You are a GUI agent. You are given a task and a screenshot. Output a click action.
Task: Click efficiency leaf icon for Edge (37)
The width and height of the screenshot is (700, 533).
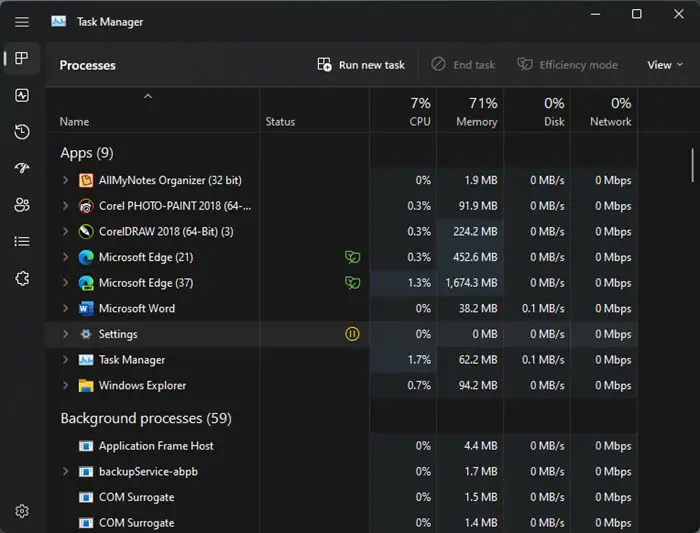[x=352, y=283]
